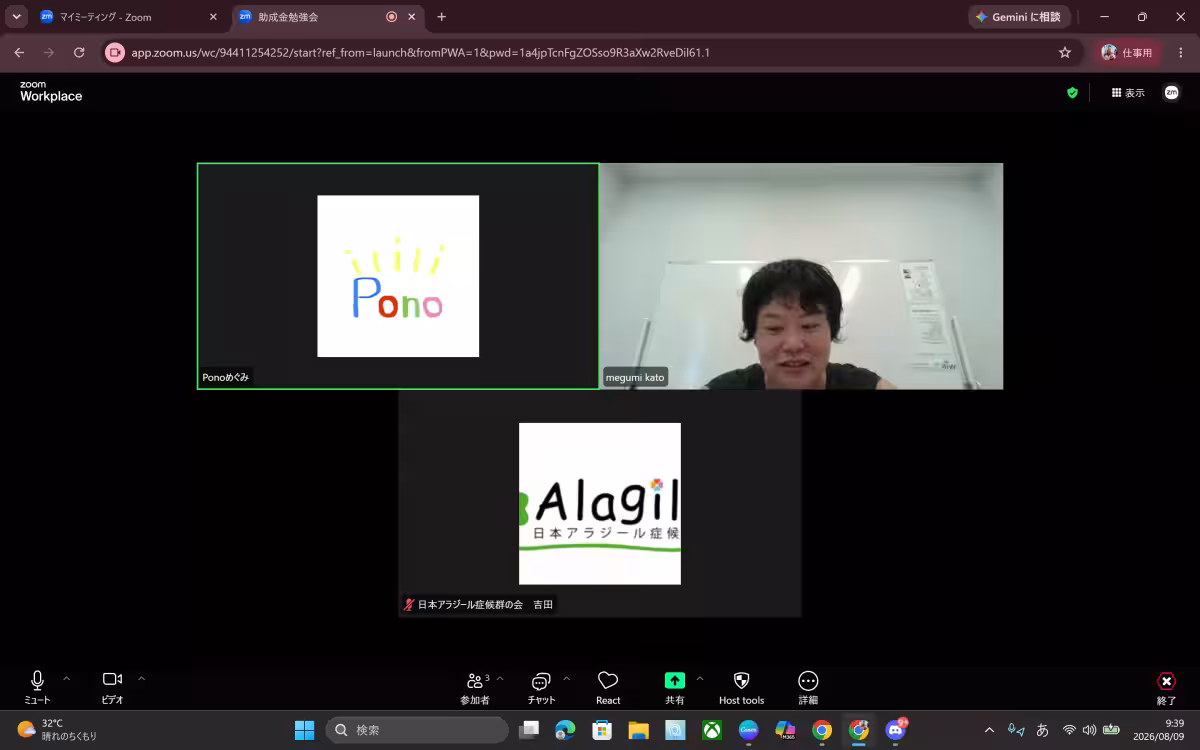
Task: Close the 助成金勉強会 tab
Action: tap(411, 17)
